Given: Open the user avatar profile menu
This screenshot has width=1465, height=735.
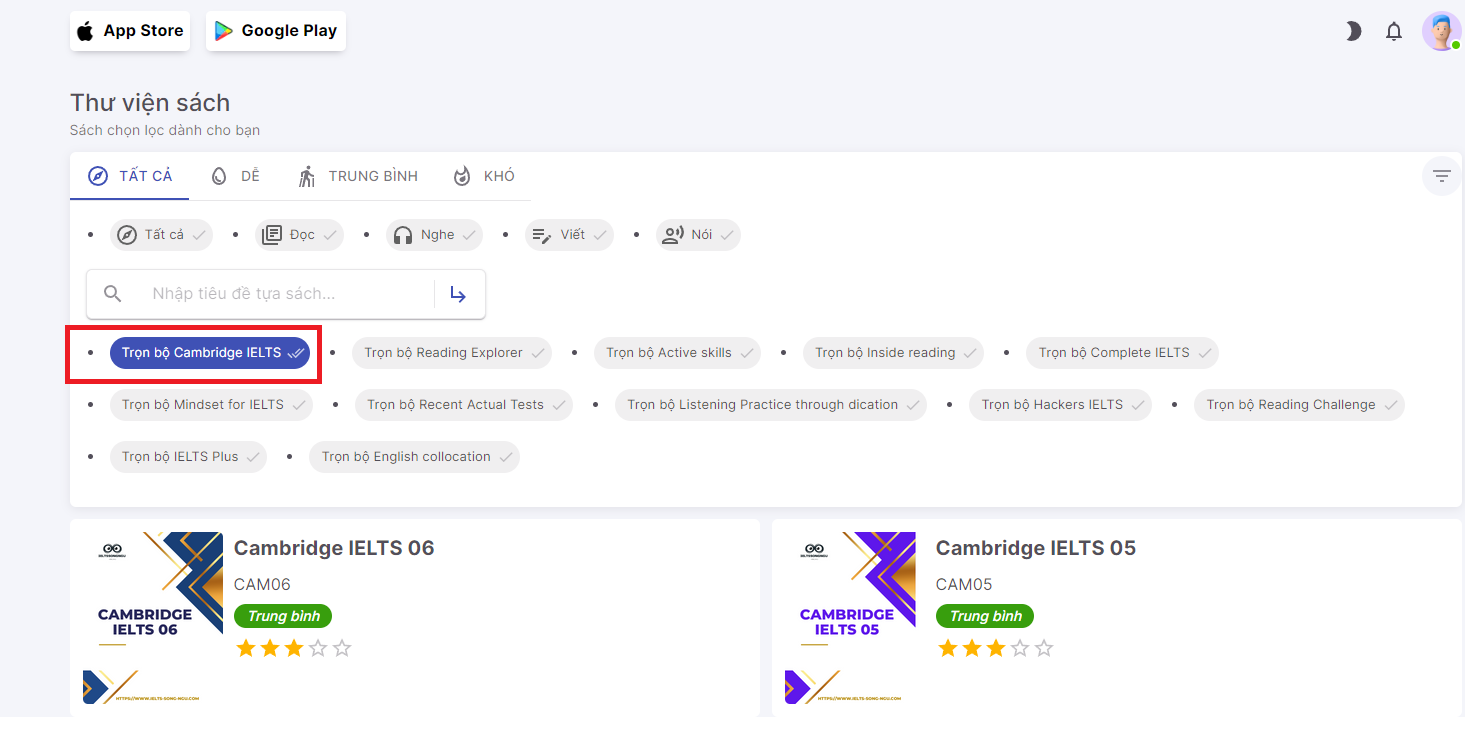Looking at the screenshot, I should [x=1441, y=31].
